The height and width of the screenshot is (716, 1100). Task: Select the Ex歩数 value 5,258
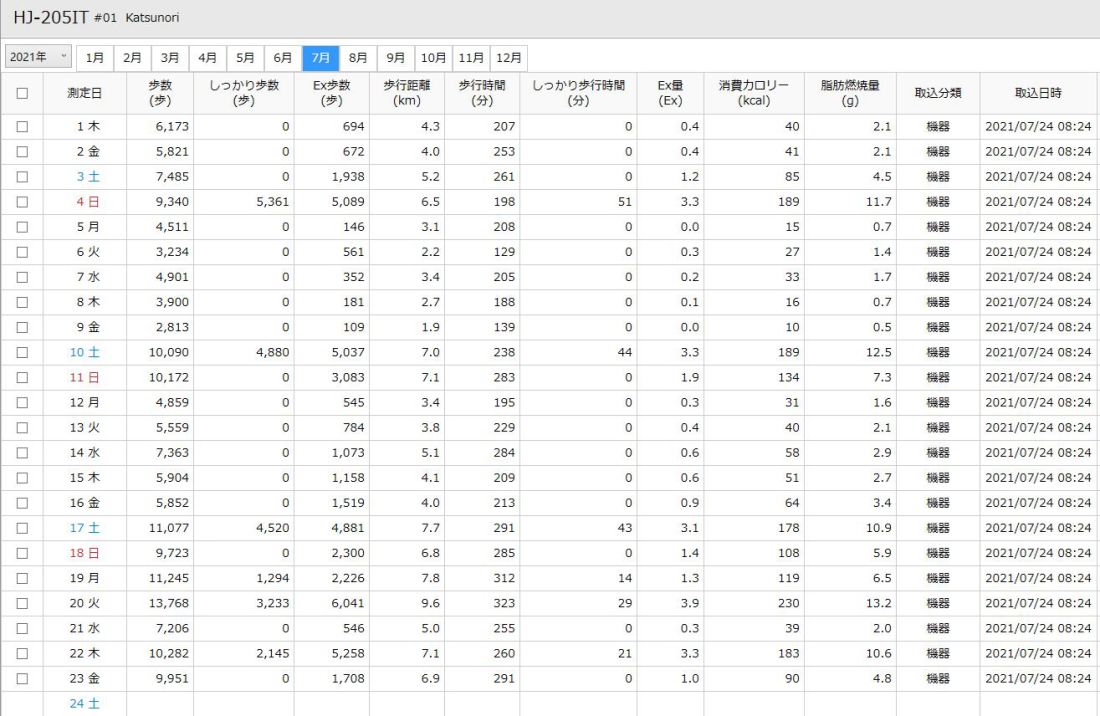(x=348, y=654)
